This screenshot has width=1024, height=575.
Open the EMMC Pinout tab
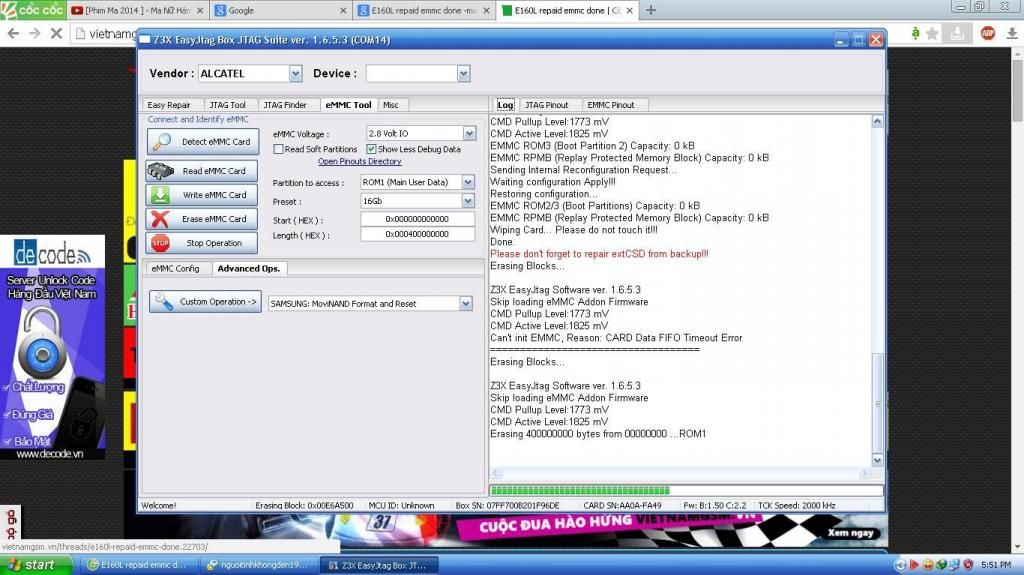[x=611, y=105]
